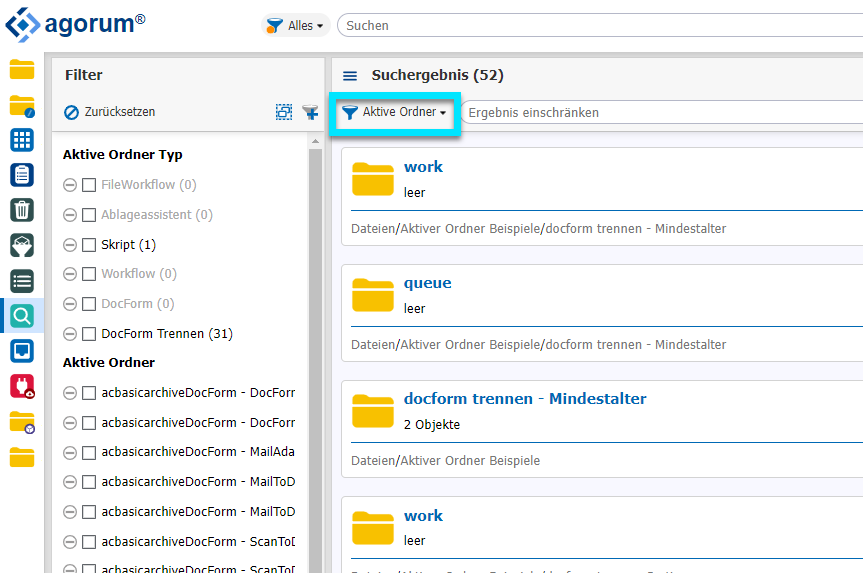Open the hands-holding-box icon in sidebar
The height and width of the screenshot is (573, 863).
tap(22, 245)
